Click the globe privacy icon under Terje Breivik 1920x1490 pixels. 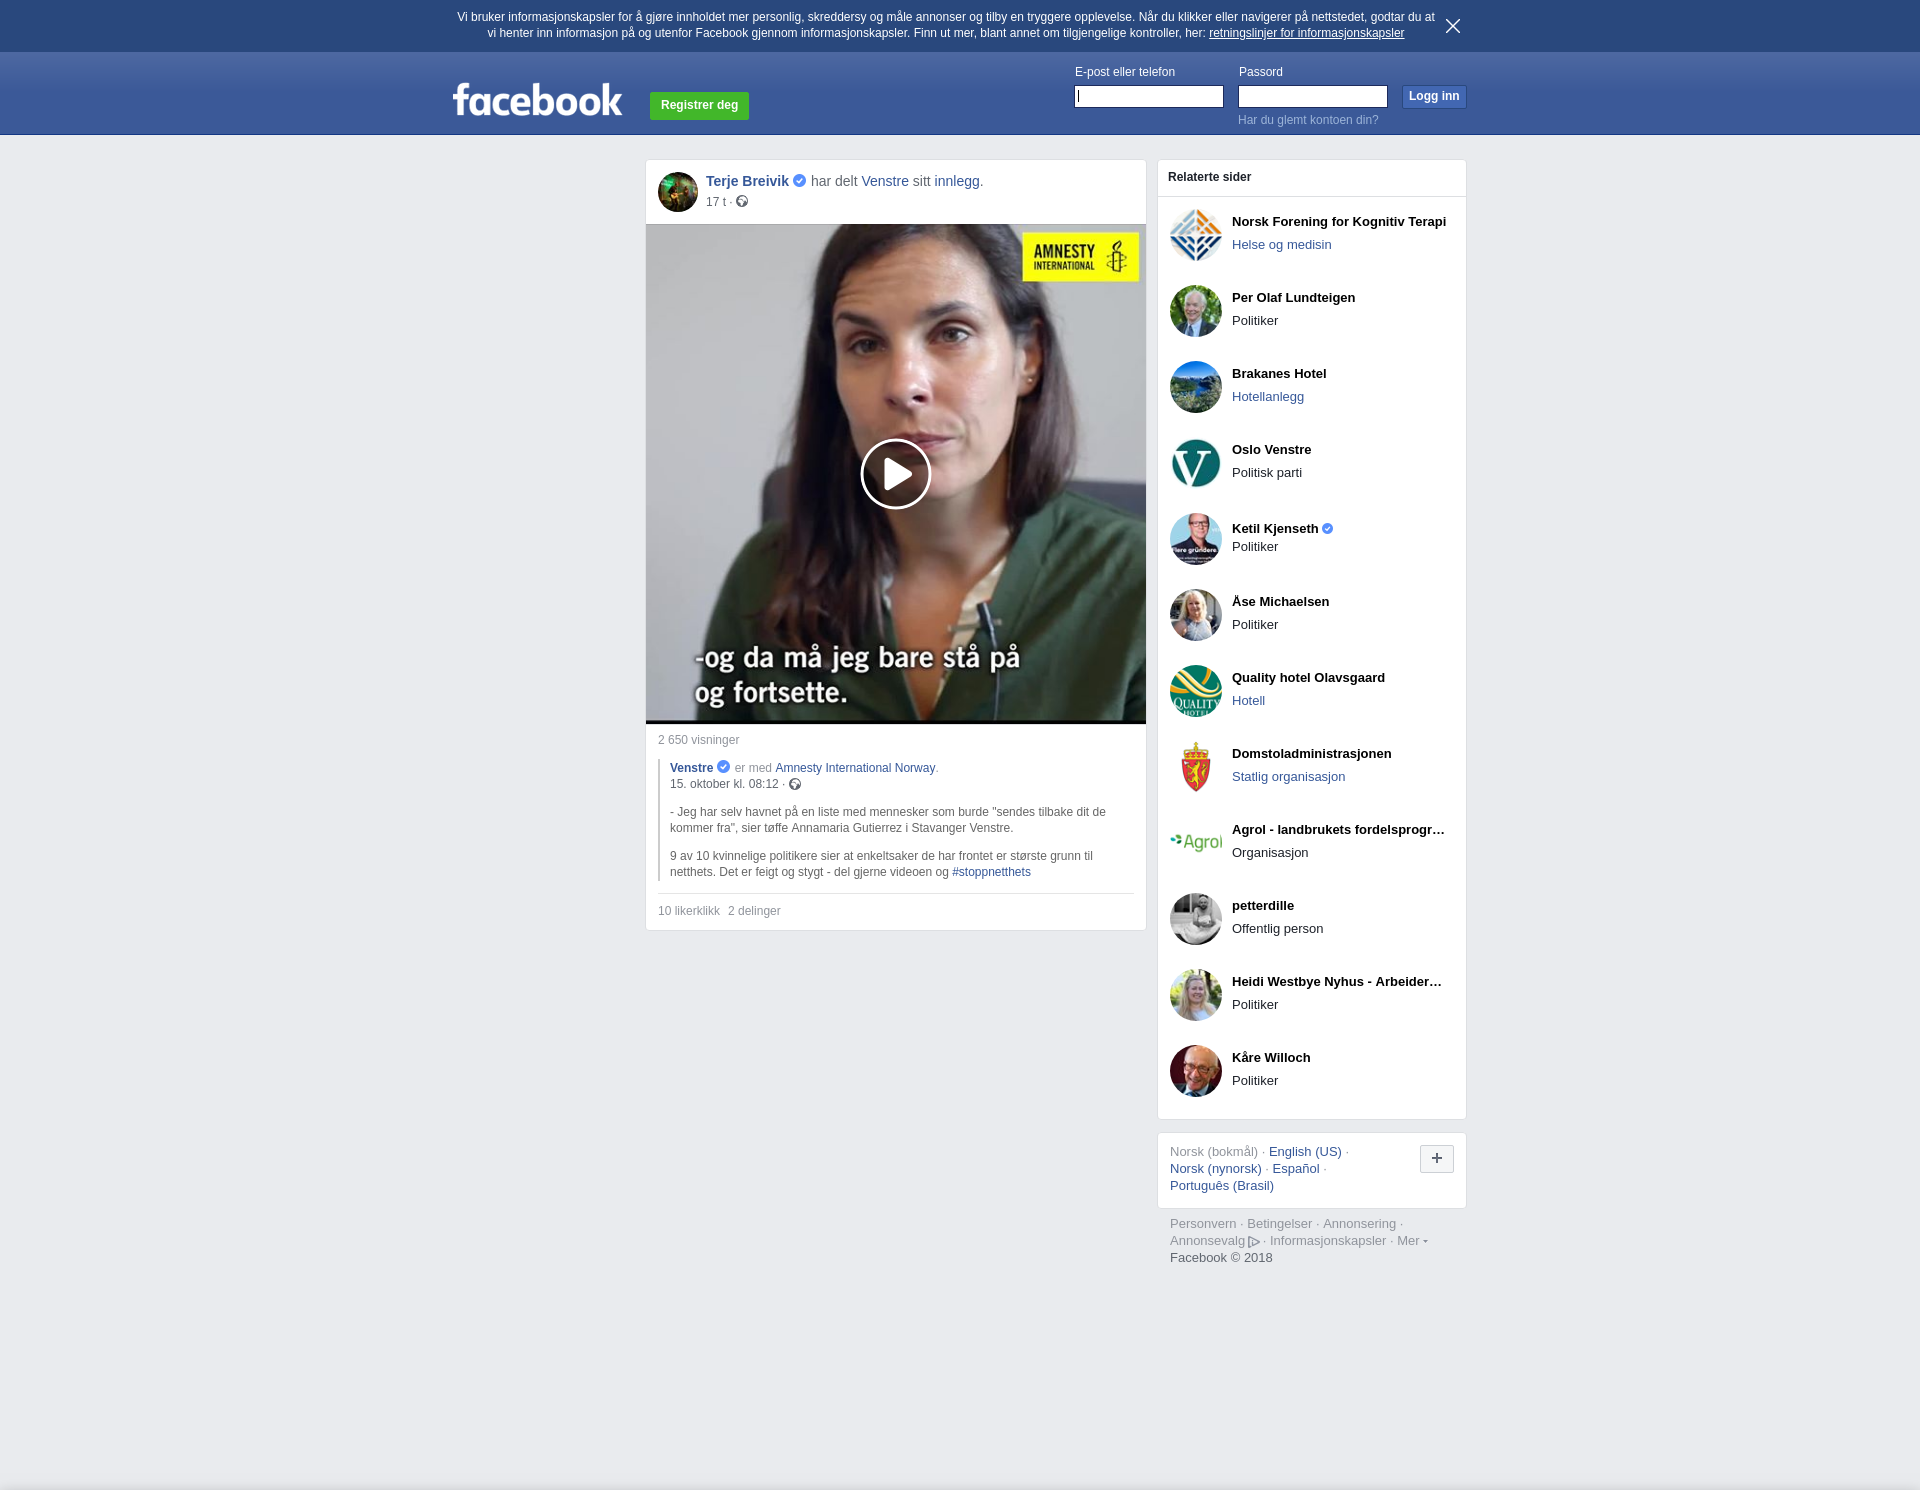point(742,202)
